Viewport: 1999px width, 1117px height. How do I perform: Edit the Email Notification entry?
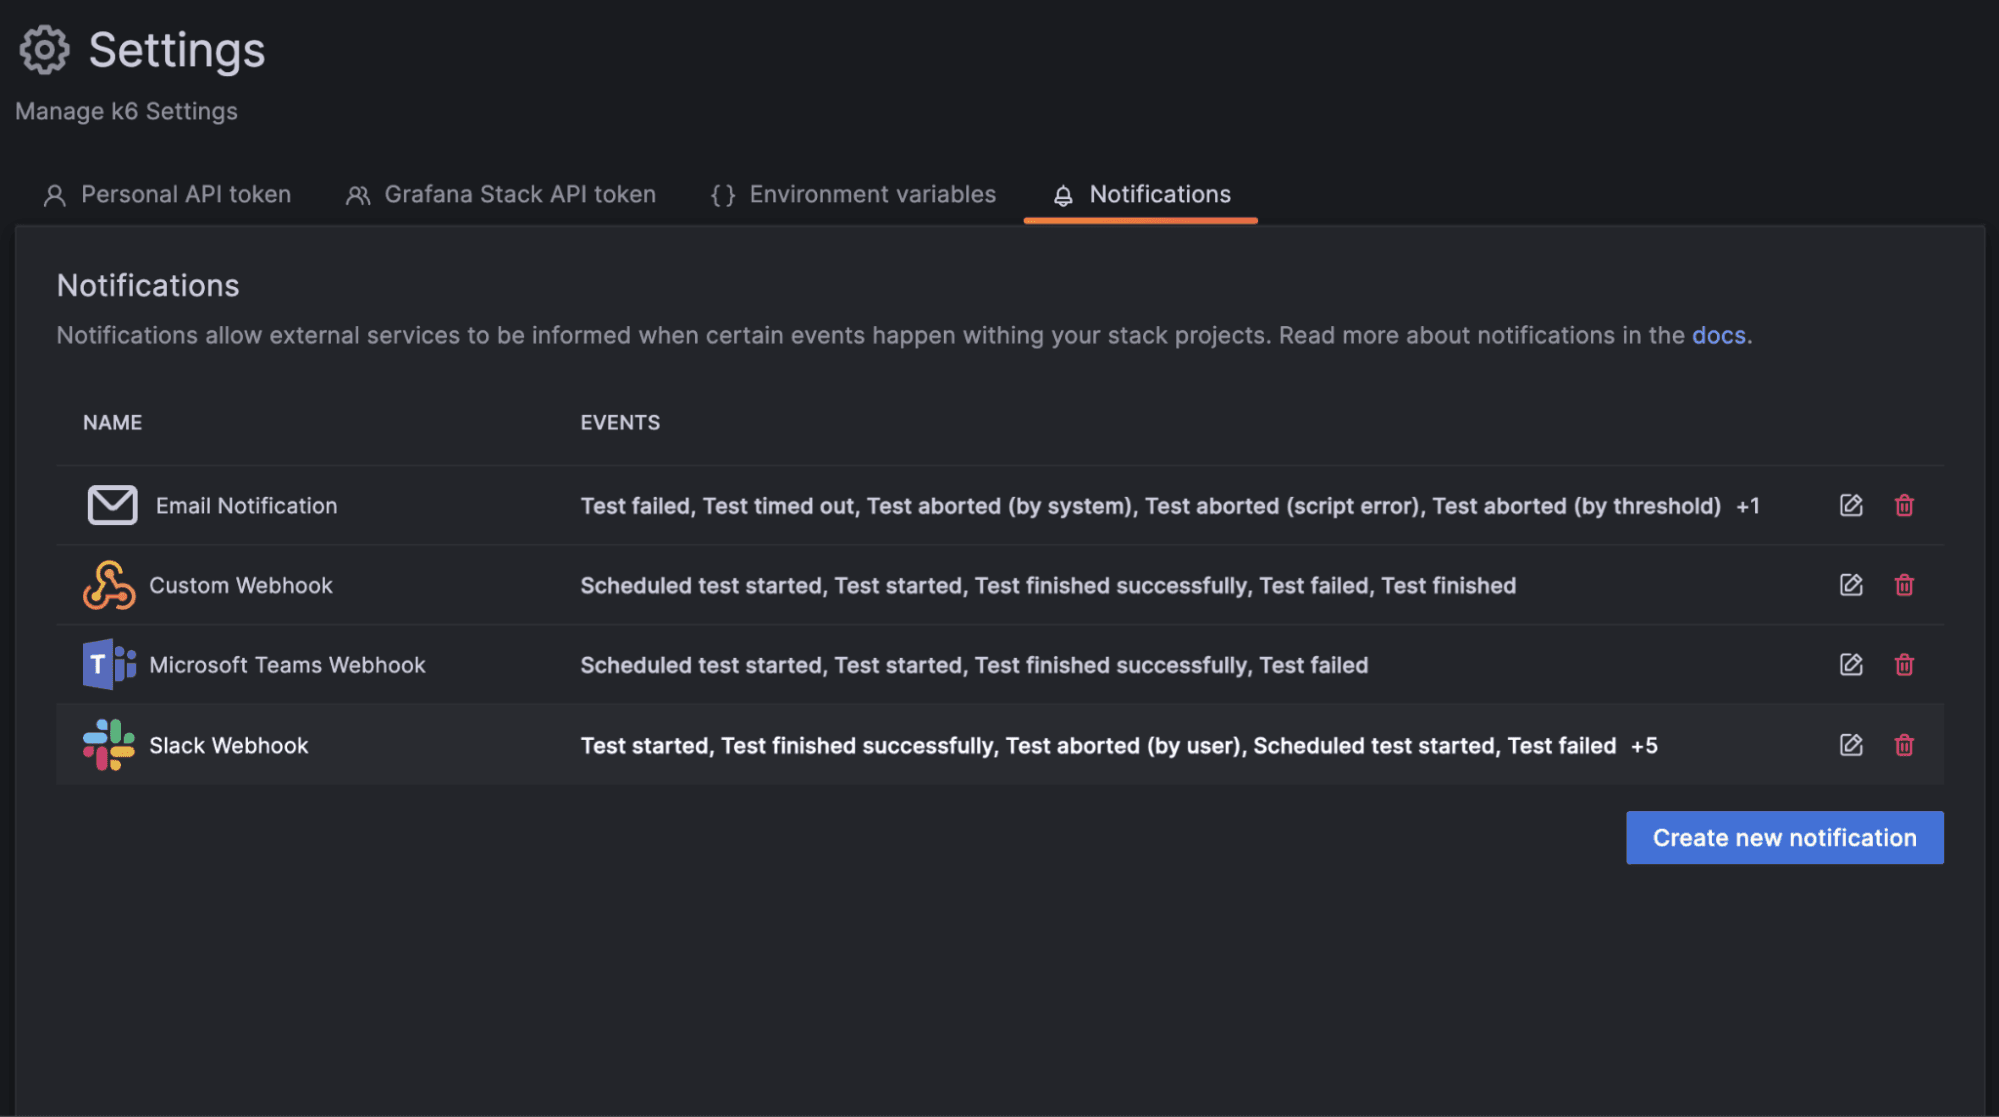click(x=1851, y=505)
